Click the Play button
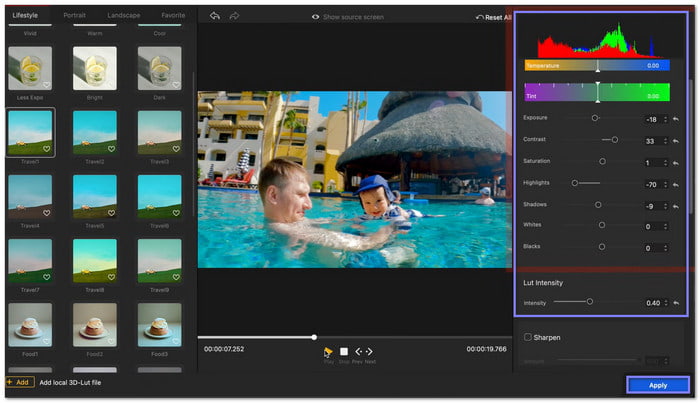 [328, 352]
